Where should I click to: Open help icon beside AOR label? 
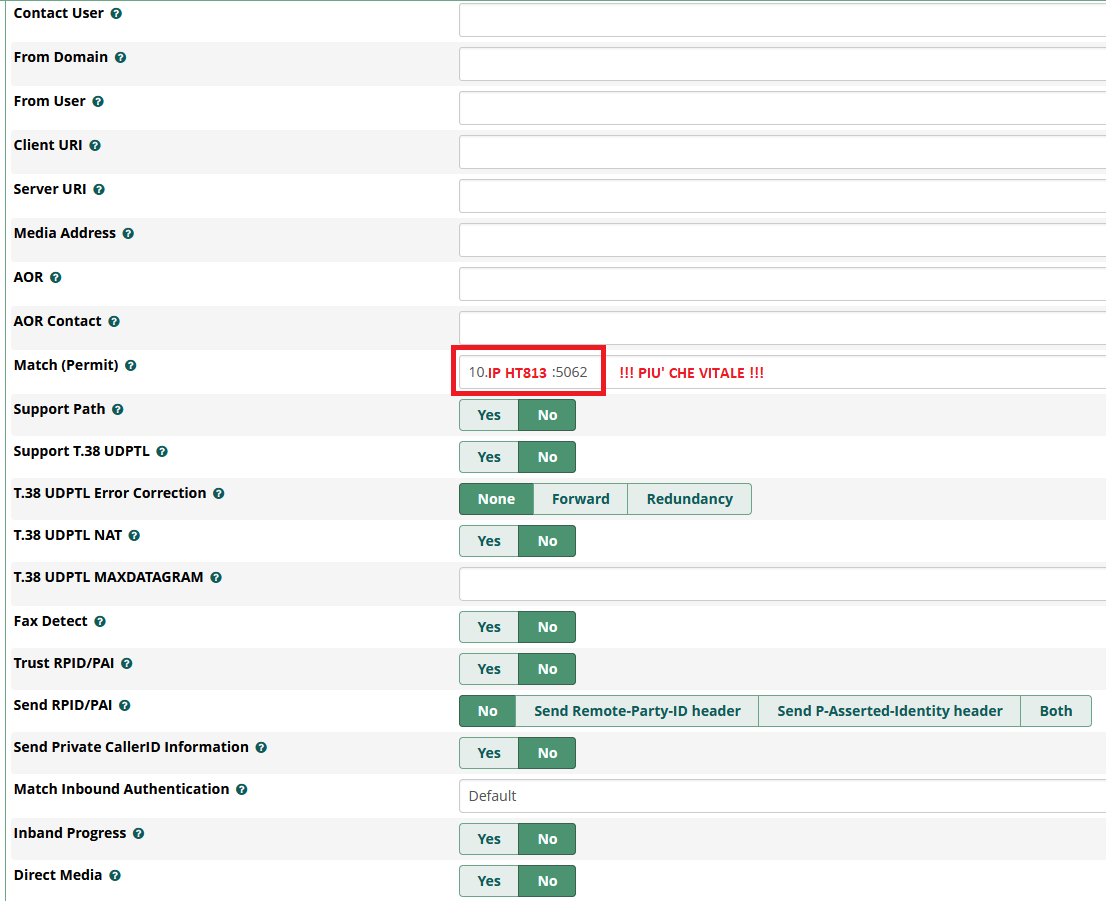tap(56, 278)
